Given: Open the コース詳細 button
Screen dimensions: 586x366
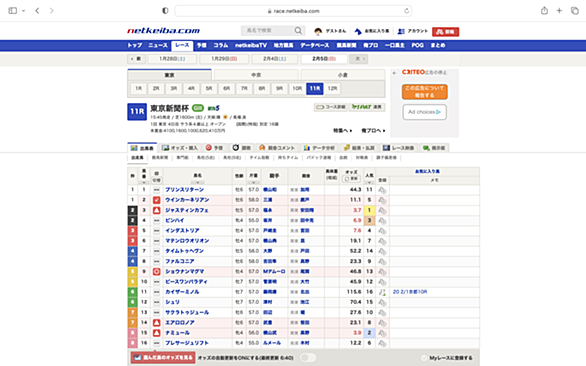Looking at the screenshot, I should point(331,107).
